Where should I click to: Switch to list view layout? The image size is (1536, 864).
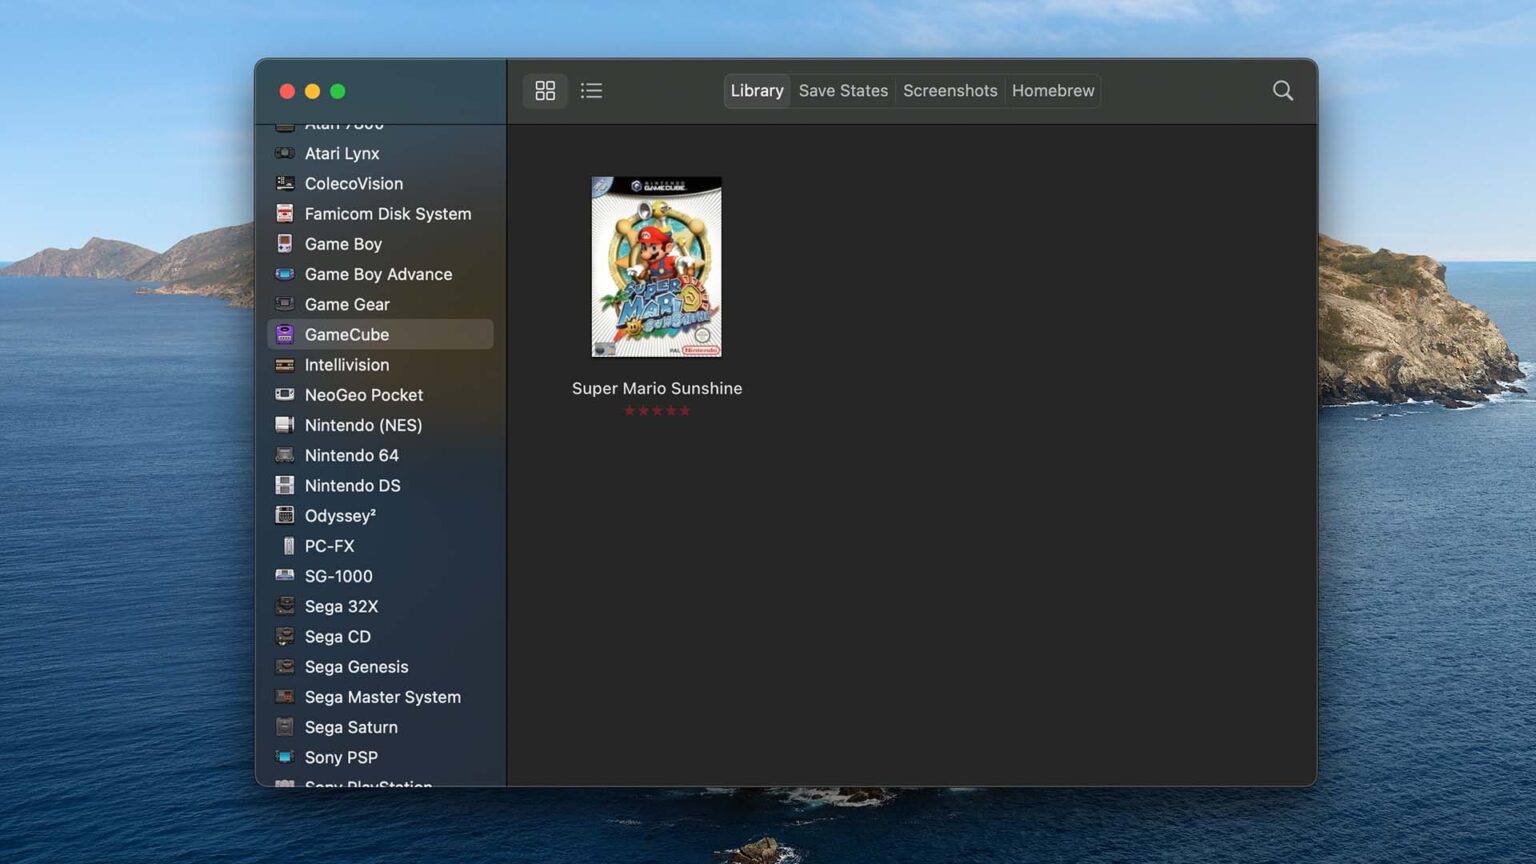click(591, 91)
